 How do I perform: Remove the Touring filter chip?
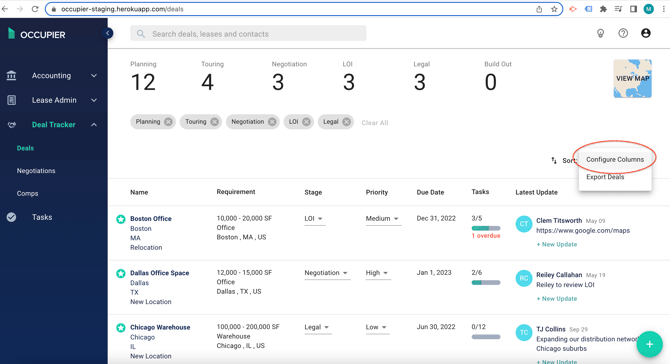pos(215,122)
